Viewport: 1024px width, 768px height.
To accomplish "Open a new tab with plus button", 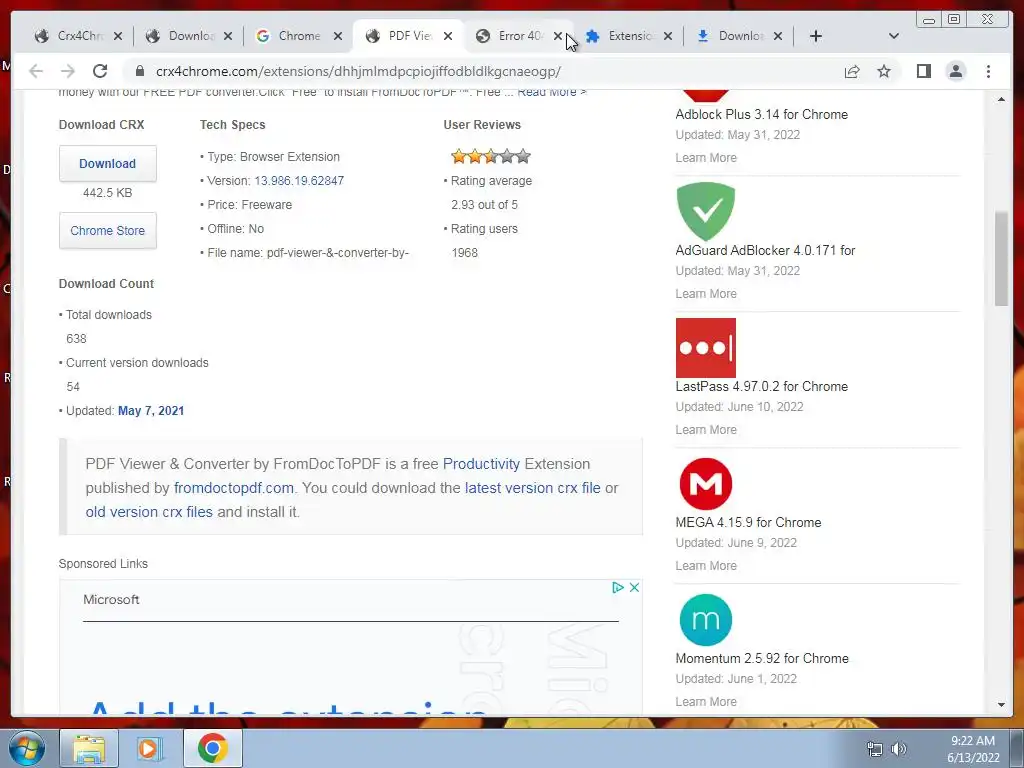I will pyautogui.click(x=816, y=36).
